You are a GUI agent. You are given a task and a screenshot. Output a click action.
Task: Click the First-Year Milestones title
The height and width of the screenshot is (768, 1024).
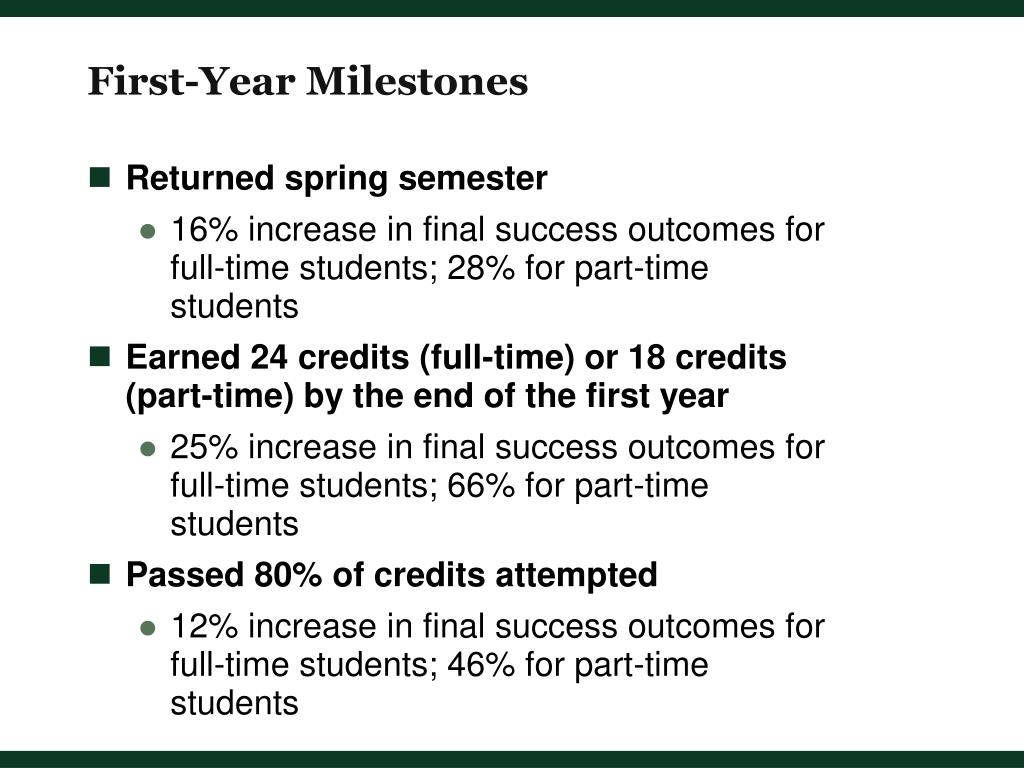pyautogui.click(x=308, y=82)
